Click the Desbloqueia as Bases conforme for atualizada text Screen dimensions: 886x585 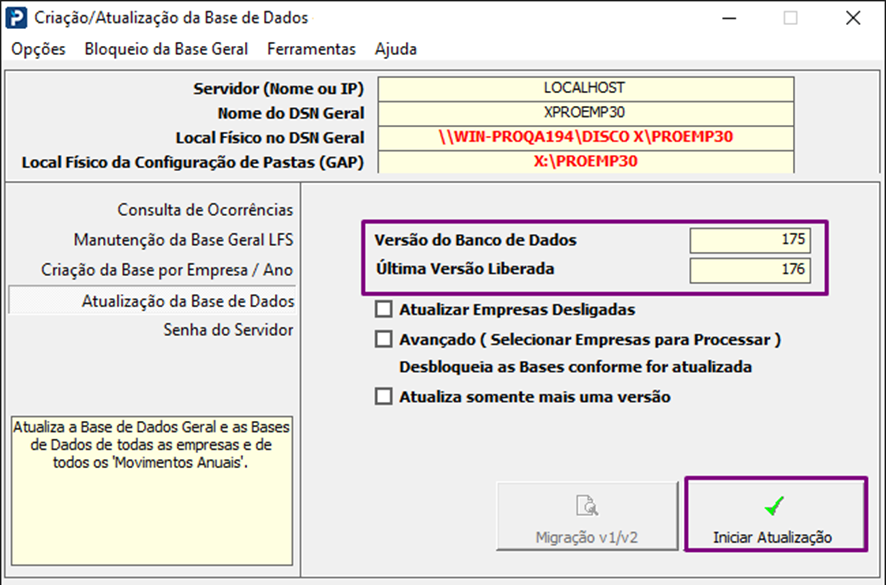[575, 367]
